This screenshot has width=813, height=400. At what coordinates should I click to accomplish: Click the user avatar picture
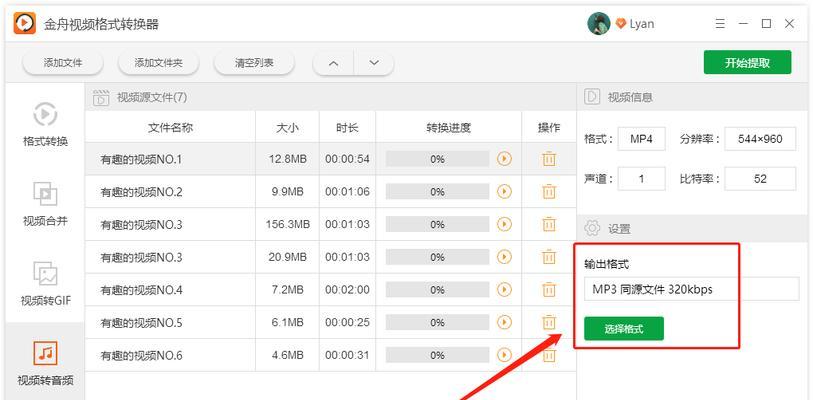(598, 24)
